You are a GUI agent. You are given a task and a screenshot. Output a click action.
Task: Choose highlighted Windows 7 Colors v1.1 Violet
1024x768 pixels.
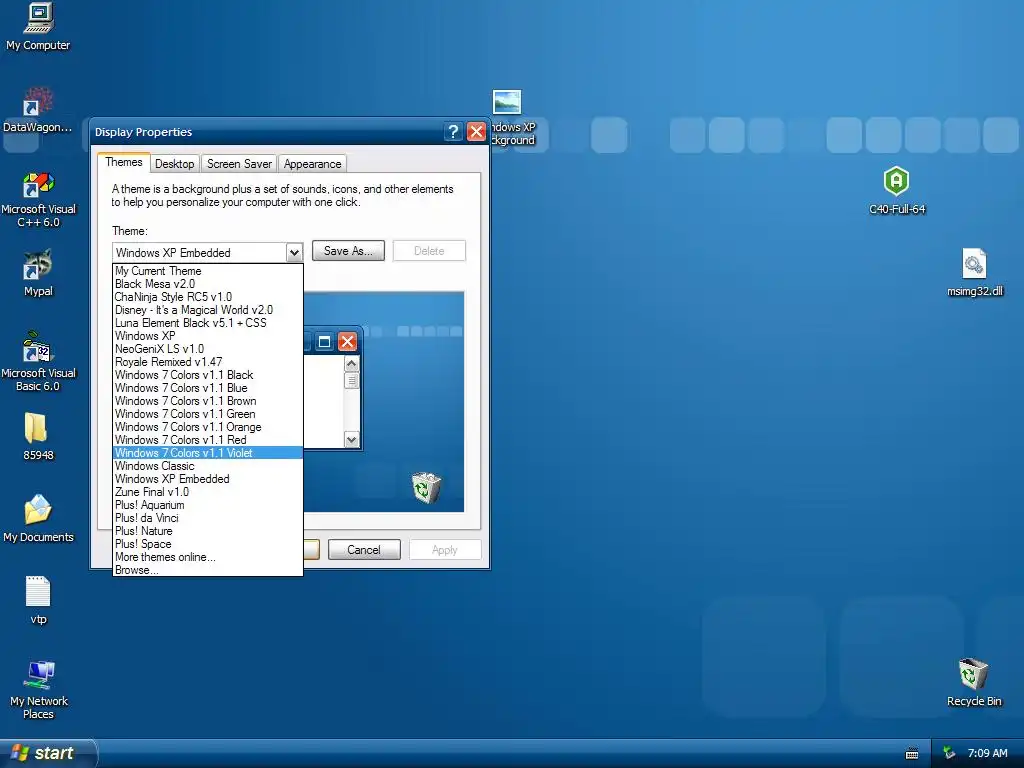click(x=208, y=453)
